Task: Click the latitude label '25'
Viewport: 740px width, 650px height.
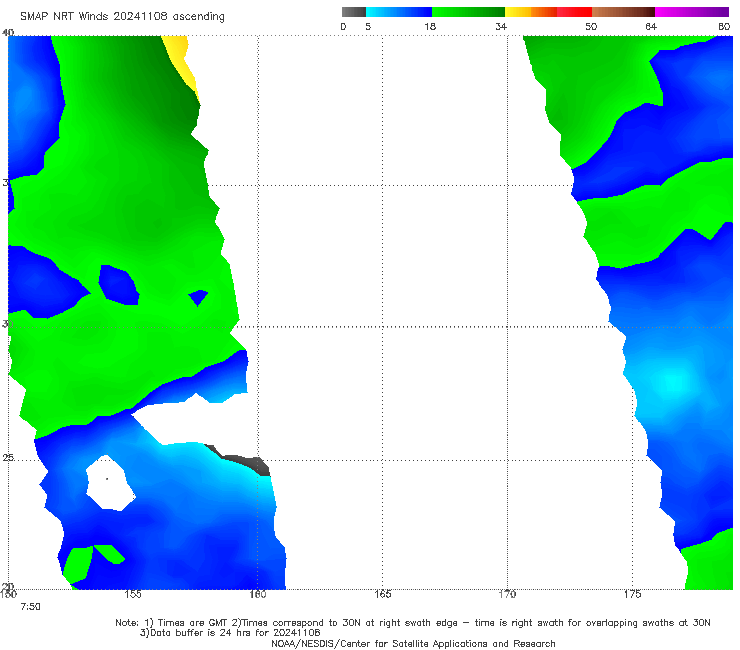Action: [x=8, y=458]
